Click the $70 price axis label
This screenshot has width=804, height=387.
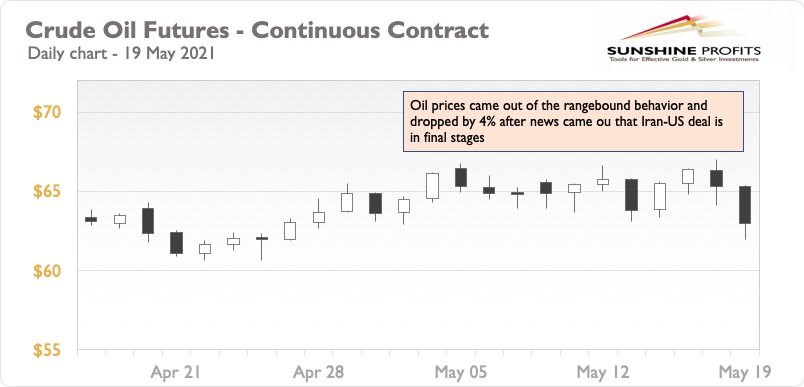(x=47, y=113)
